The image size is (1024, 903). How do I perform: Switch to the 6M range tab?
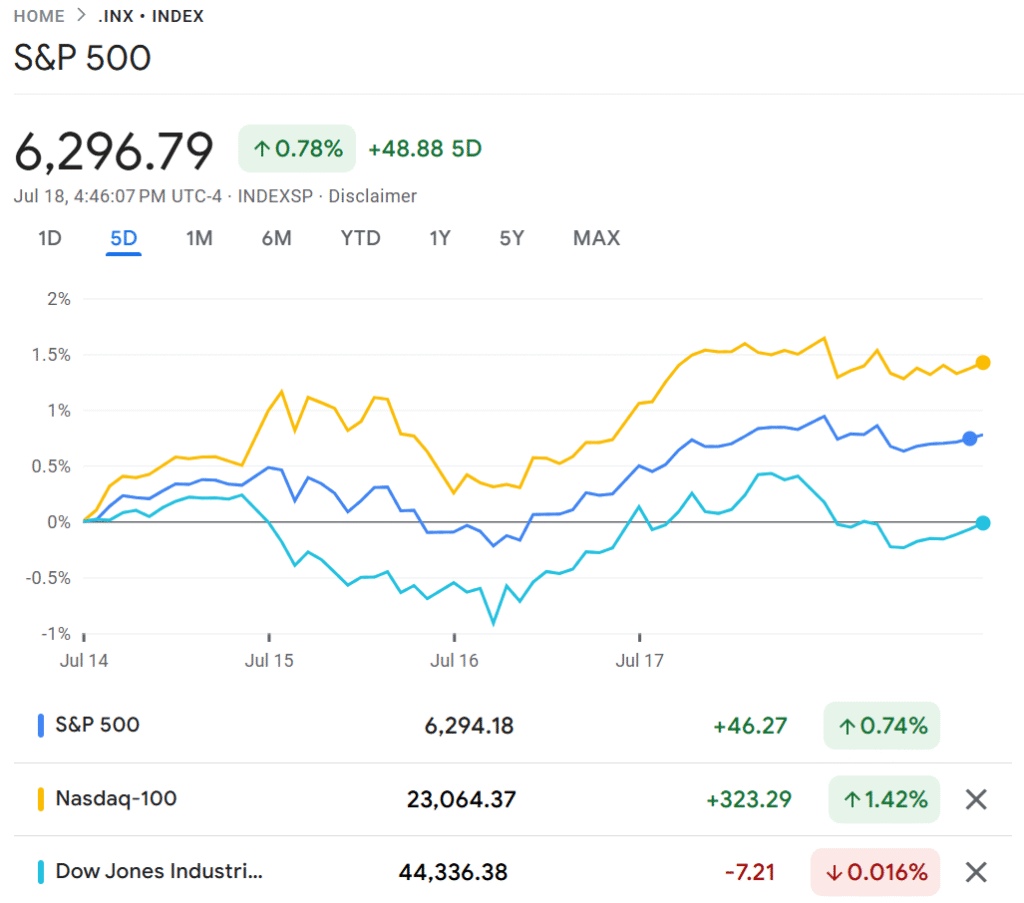[276, 238]
